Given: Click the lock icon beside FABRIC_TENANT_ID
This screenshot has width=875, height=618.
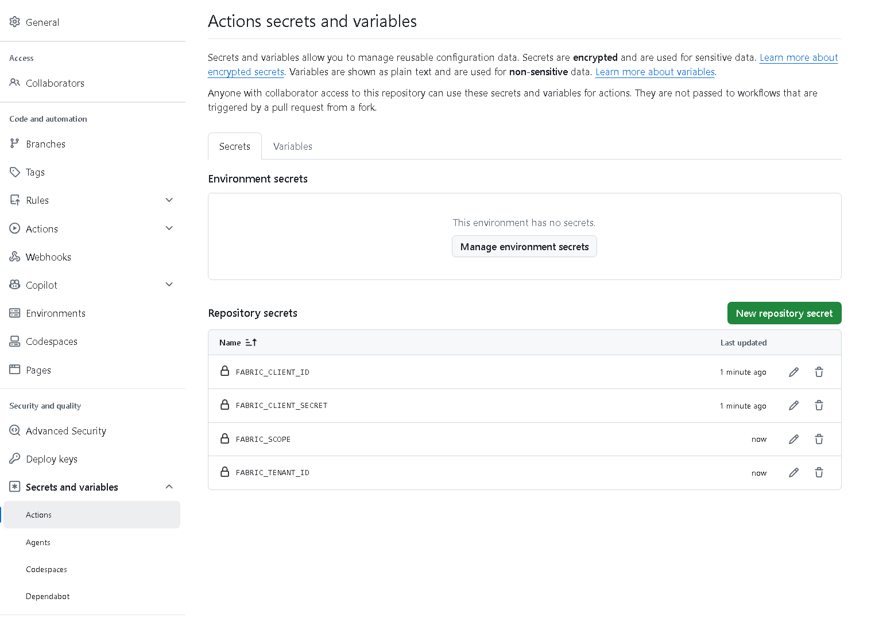Looking at the screenshot, I should (x=224, y=472).
